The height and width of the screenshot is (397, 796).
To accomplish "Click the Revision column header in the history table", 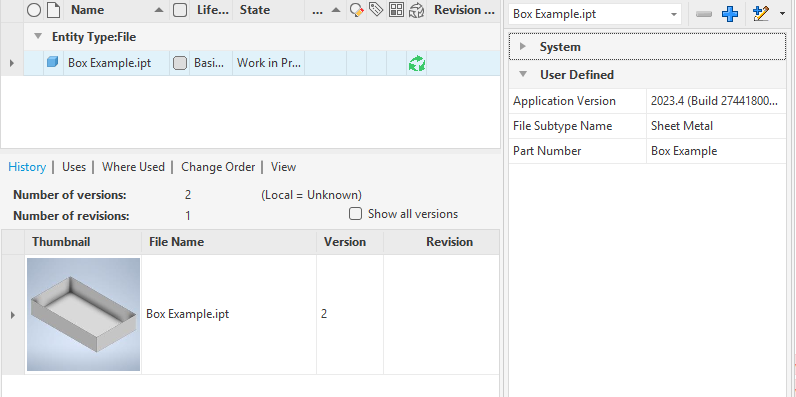I will (442, 242).
